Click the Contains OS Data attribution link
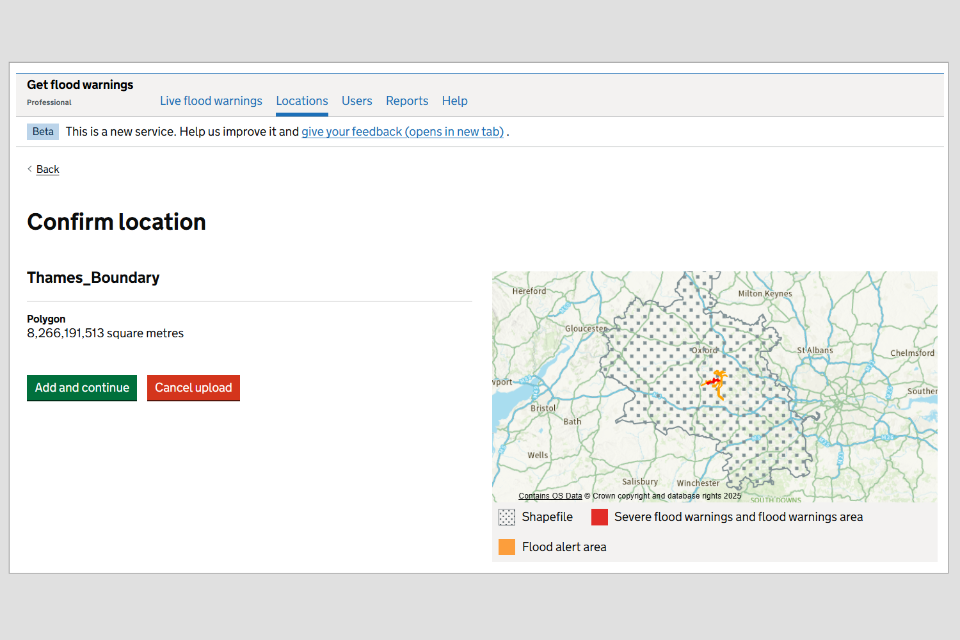This screenshot has height=640, width=960. tap(550, 496)
